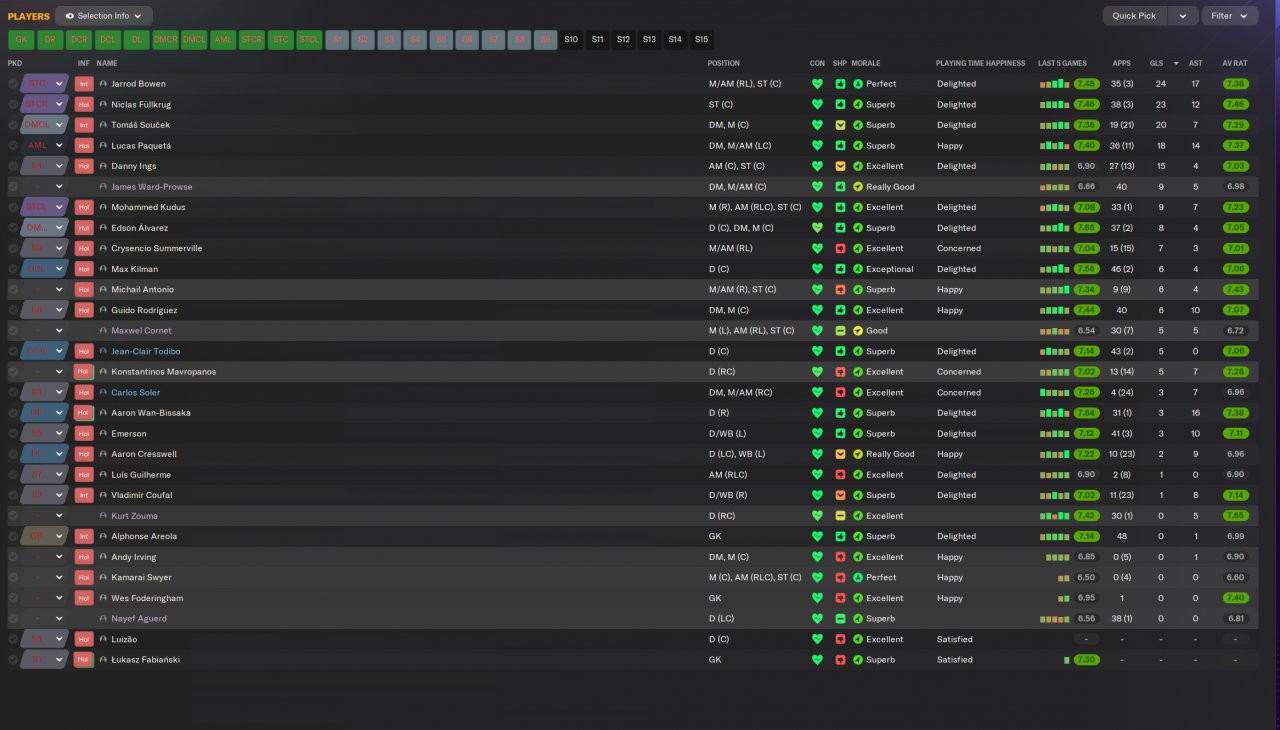
Task: Open Mohammed Kudus' picked position dropdown
Action: pos(59,207)
